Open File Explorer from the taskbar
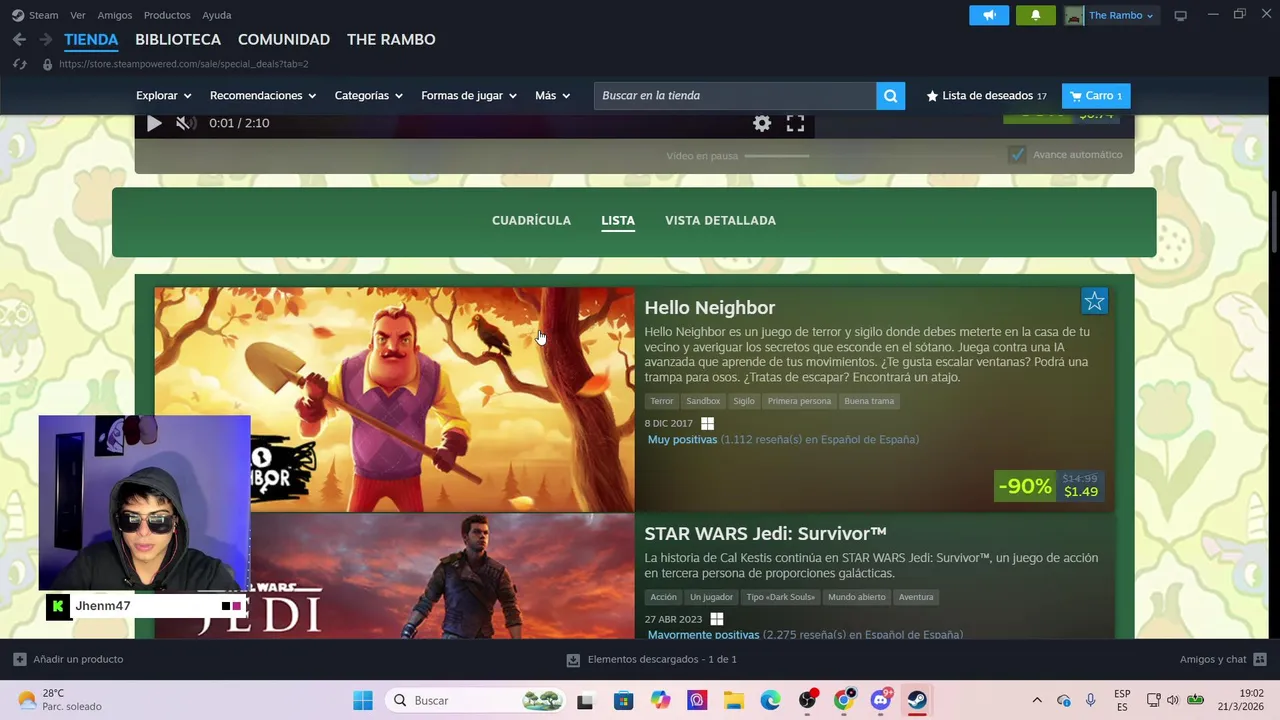 (734, 700)
